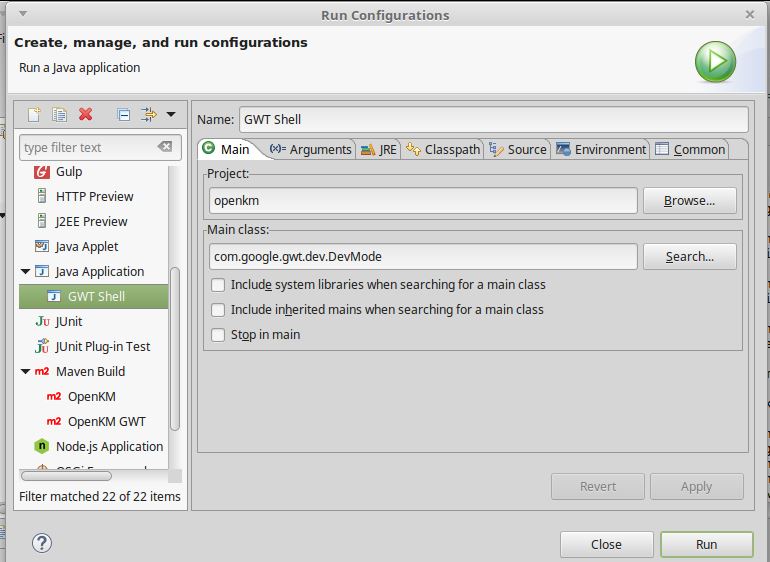Delete selected launch configuration with red X
The image size is (770, 562).
[86, 114]
